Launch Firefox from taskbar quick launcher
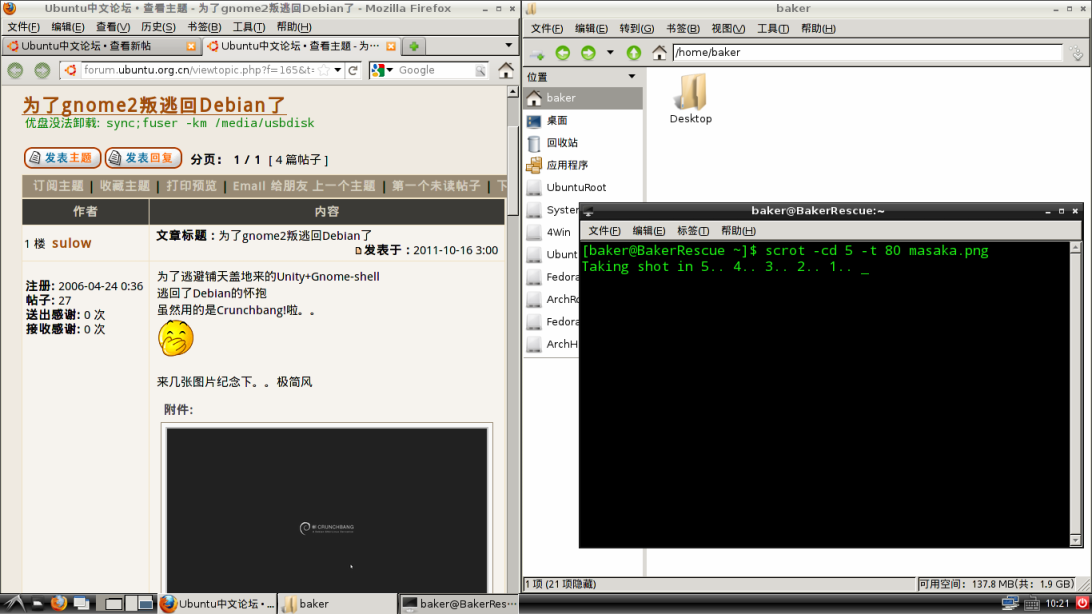The width and height of the screenshot is (1092, 614). pos(58,604)
